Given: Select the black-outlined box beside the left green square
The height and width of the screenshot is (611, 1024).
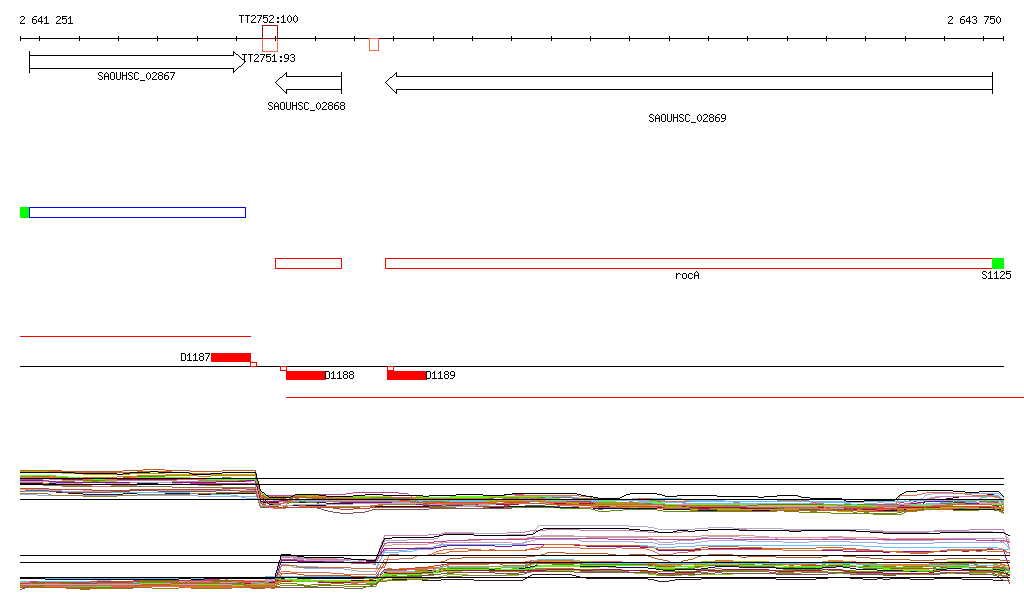Looking at the screenshot, I should click(x=137, y=212).
